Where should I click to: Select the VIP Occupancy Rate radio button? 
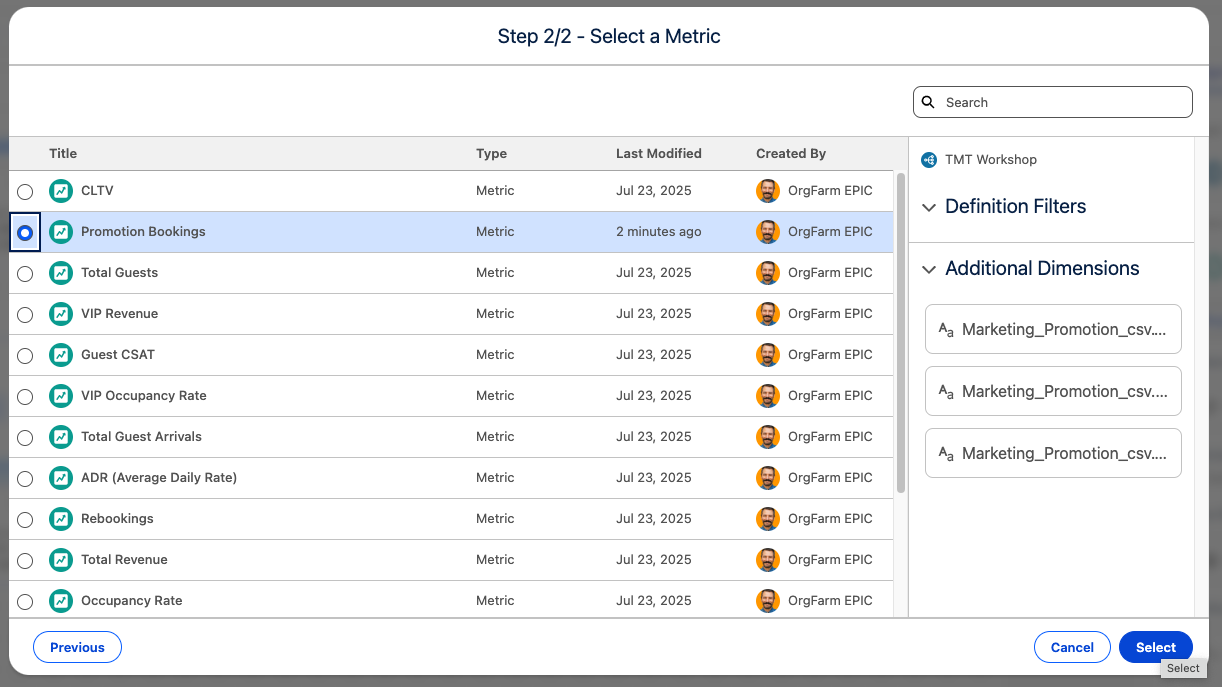click(x=25, y=397)
